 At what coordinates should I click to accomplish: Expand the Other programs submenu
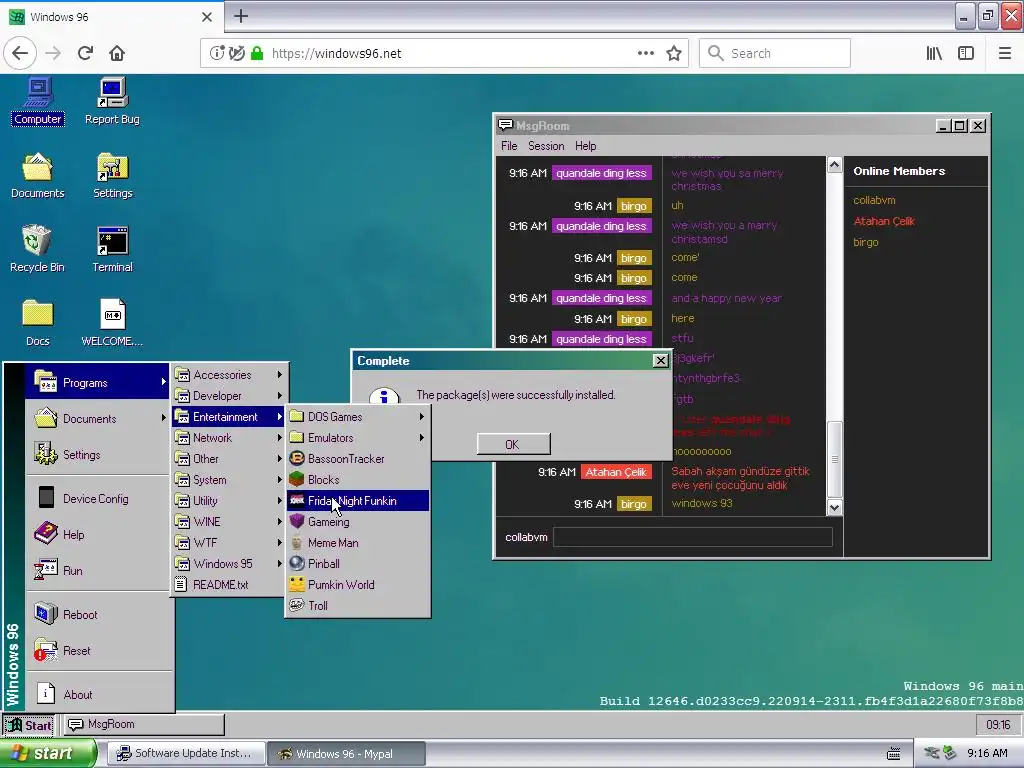[x=229, y=458]
